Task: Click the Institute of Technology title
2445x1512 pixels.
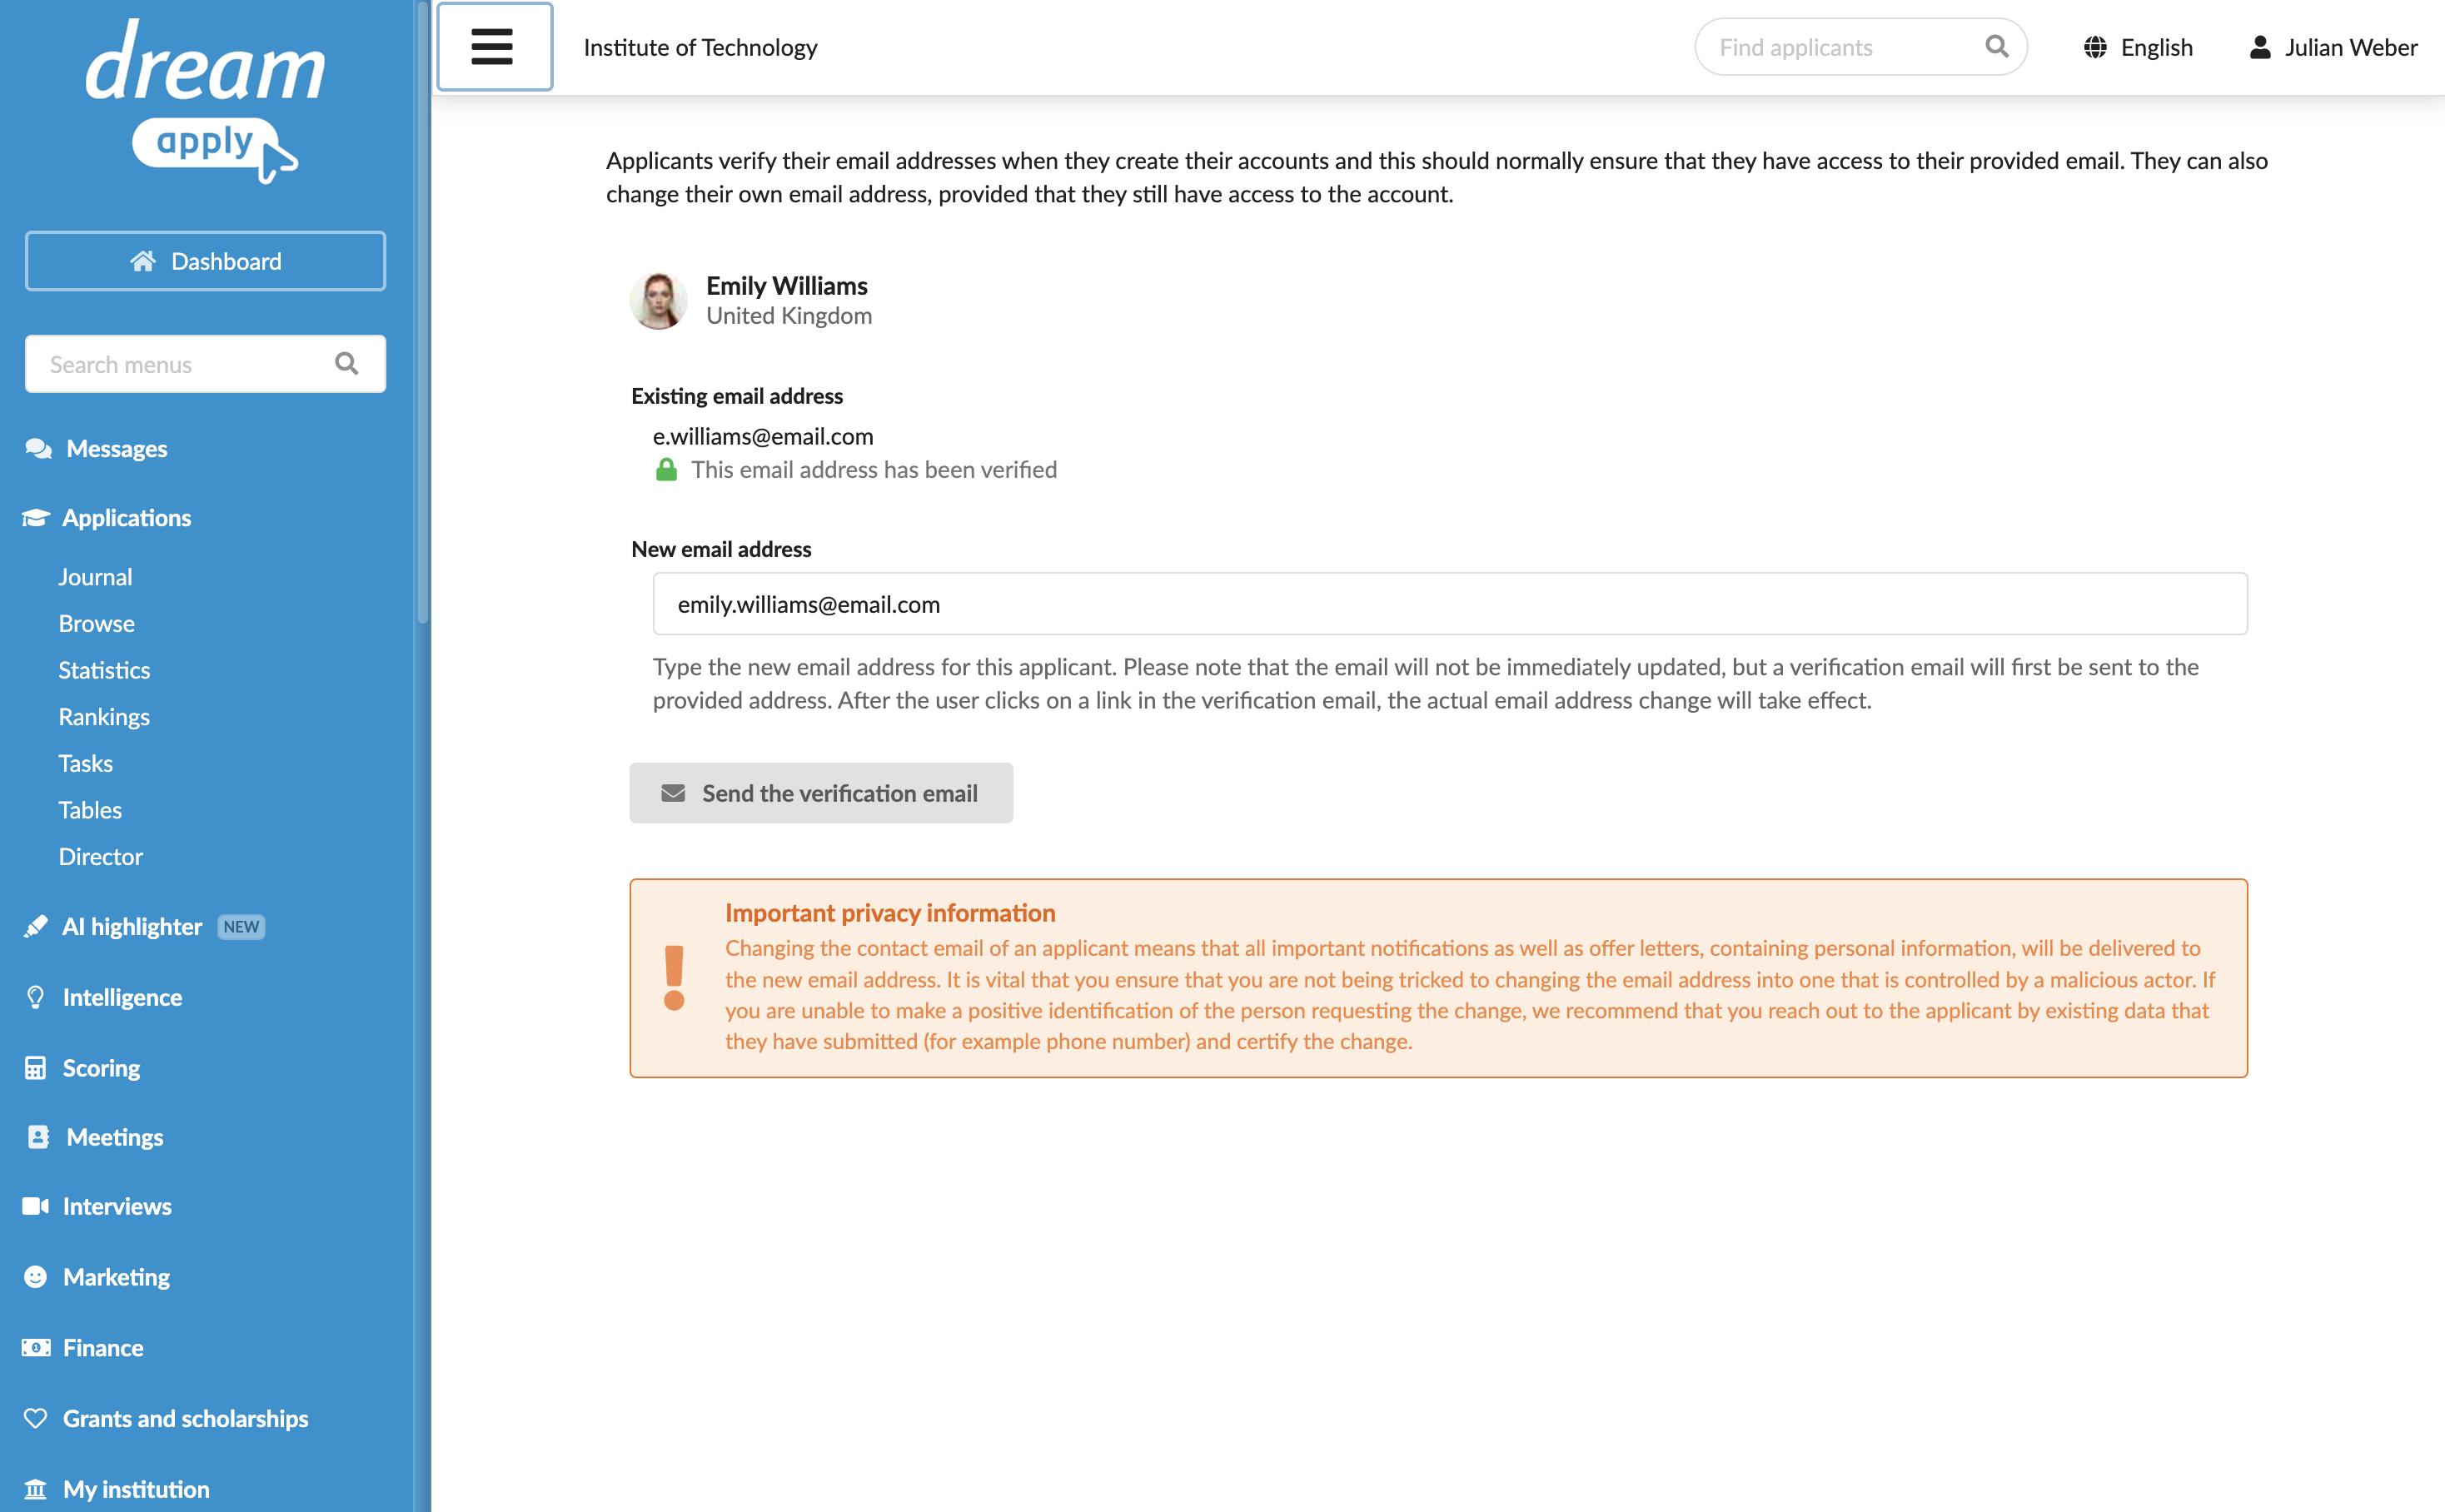Action: [x=700, y=47]
